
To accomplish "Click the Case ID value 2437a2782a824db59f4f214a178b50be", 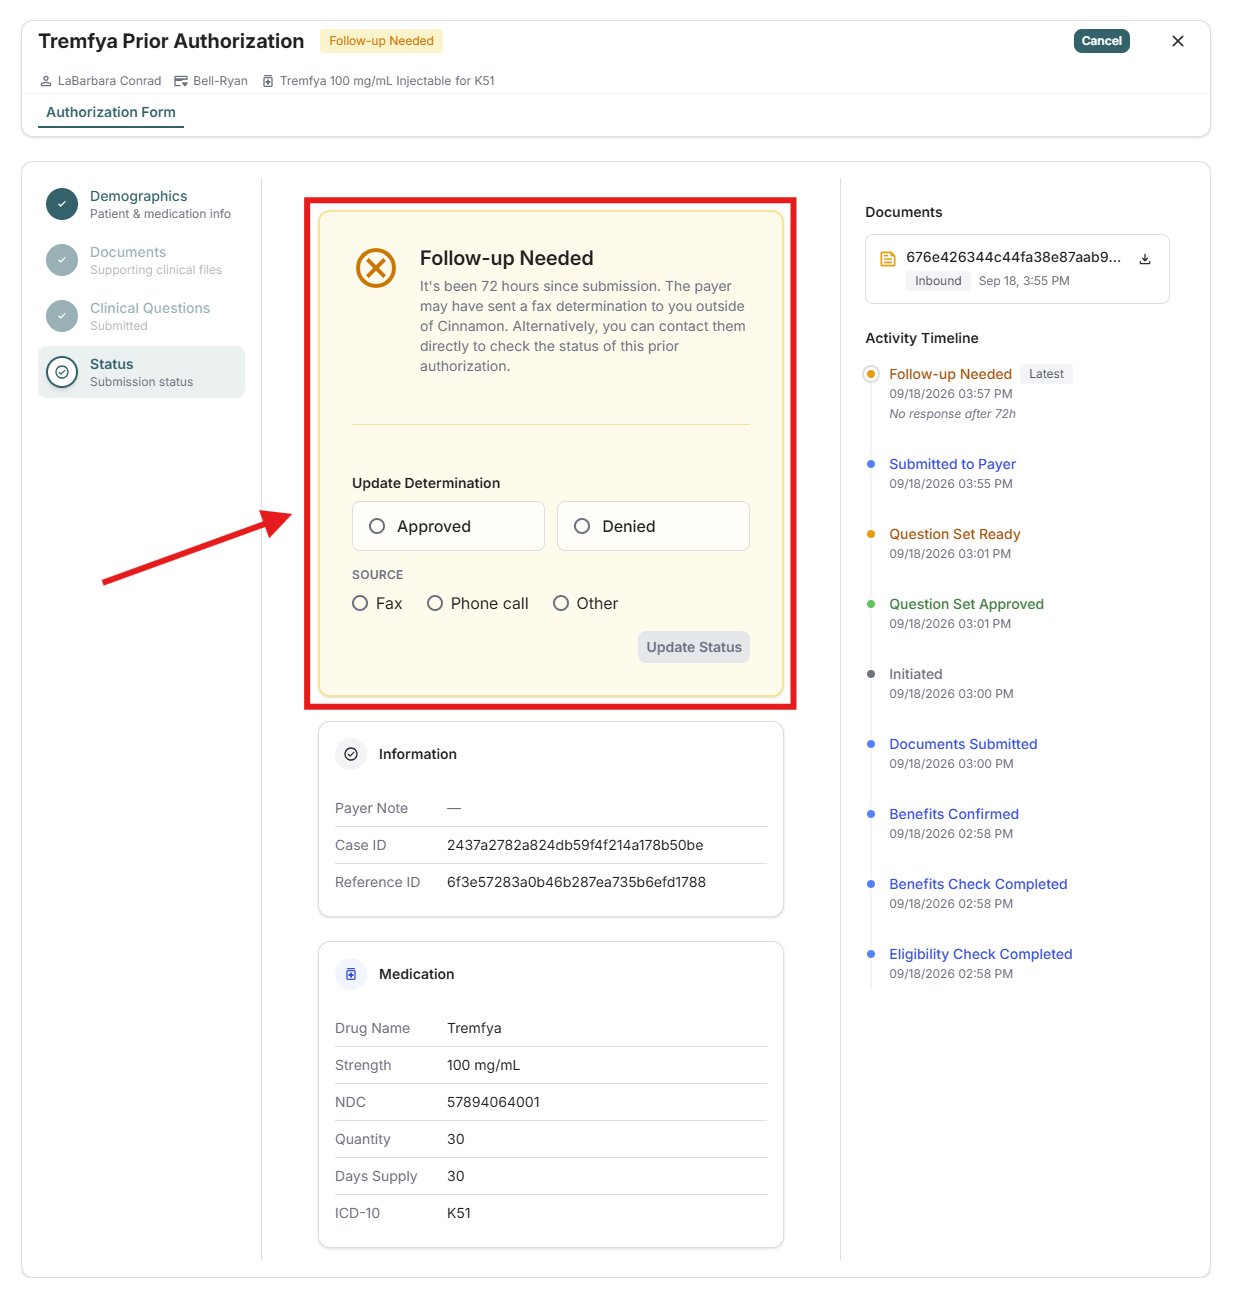I will click(575, 845).
